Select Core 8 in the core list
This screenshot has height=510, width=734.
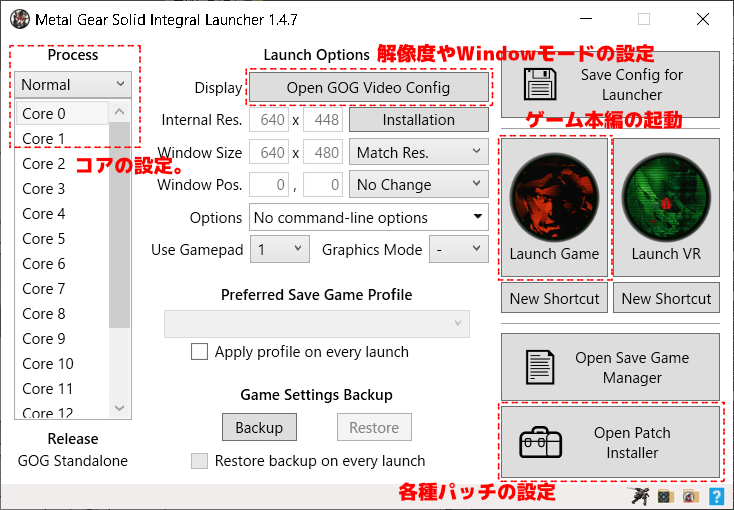point(62,313)
